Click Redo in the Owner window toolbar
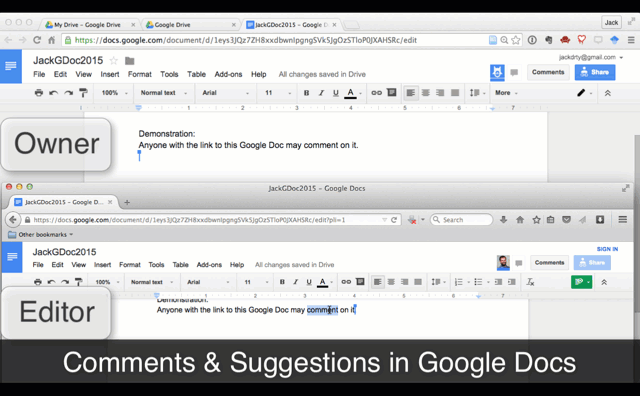Screen dimensions: 640x396 pyautogui.click(x=68, y=93)
